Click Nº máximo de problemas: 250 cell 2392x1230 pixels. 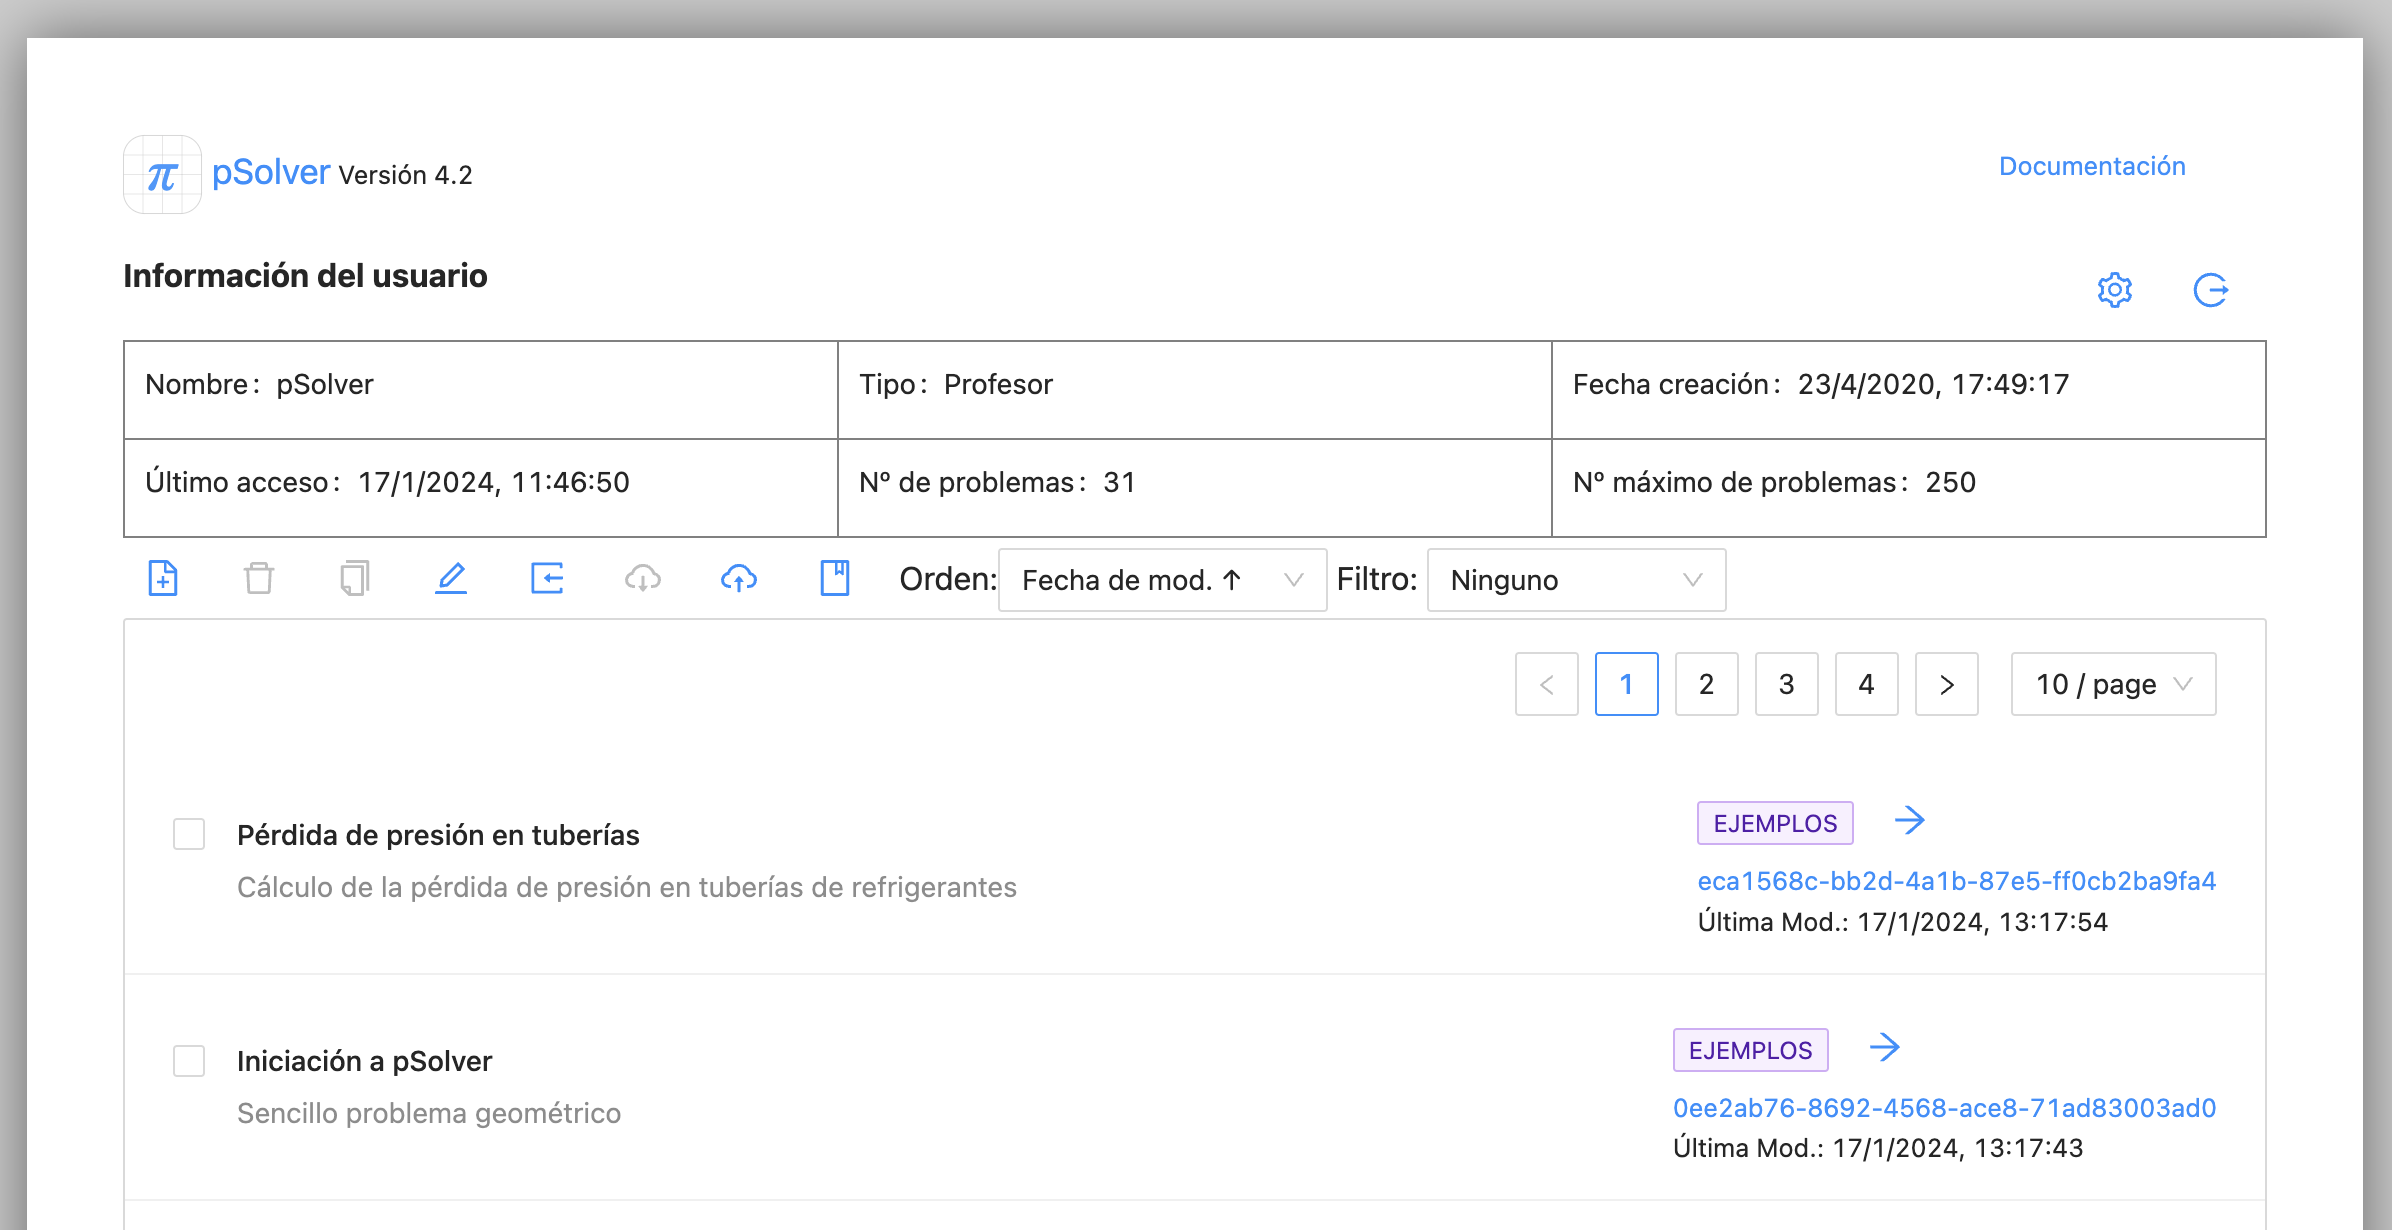pyautogui.click(x=1908, y=487)
